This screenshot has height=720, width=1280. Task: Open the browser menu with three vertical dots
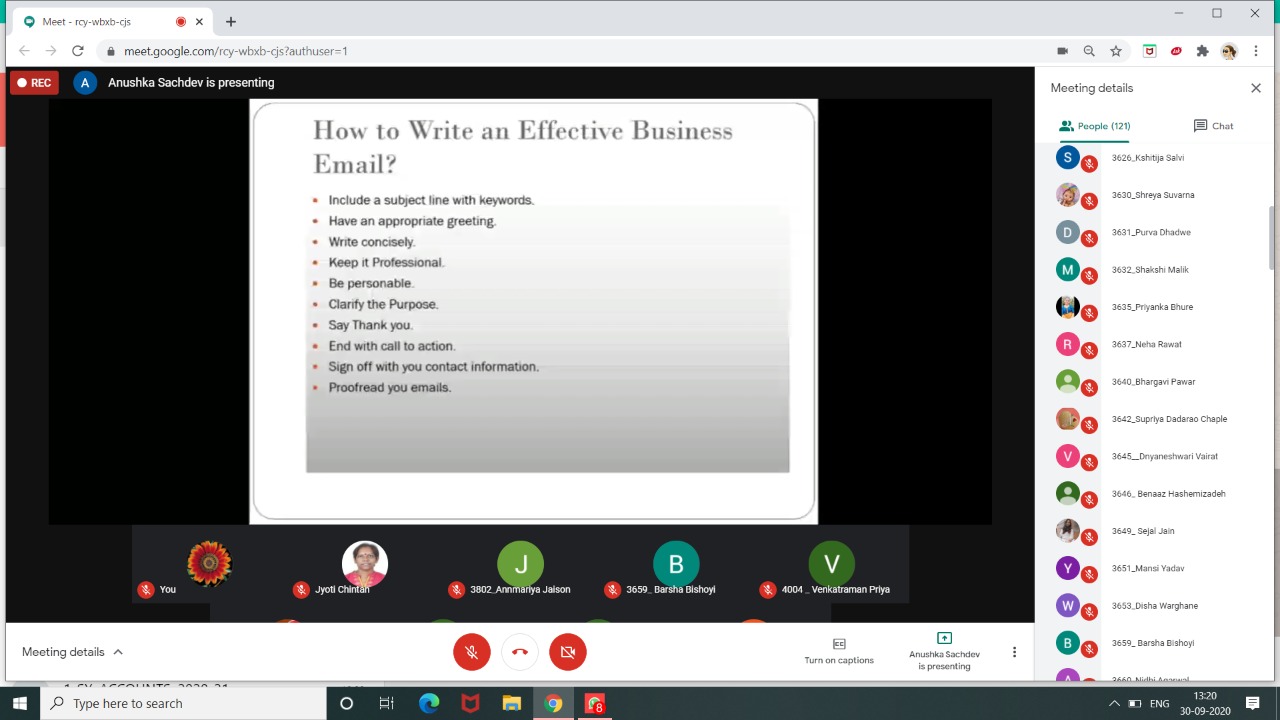coord(1256,50)
